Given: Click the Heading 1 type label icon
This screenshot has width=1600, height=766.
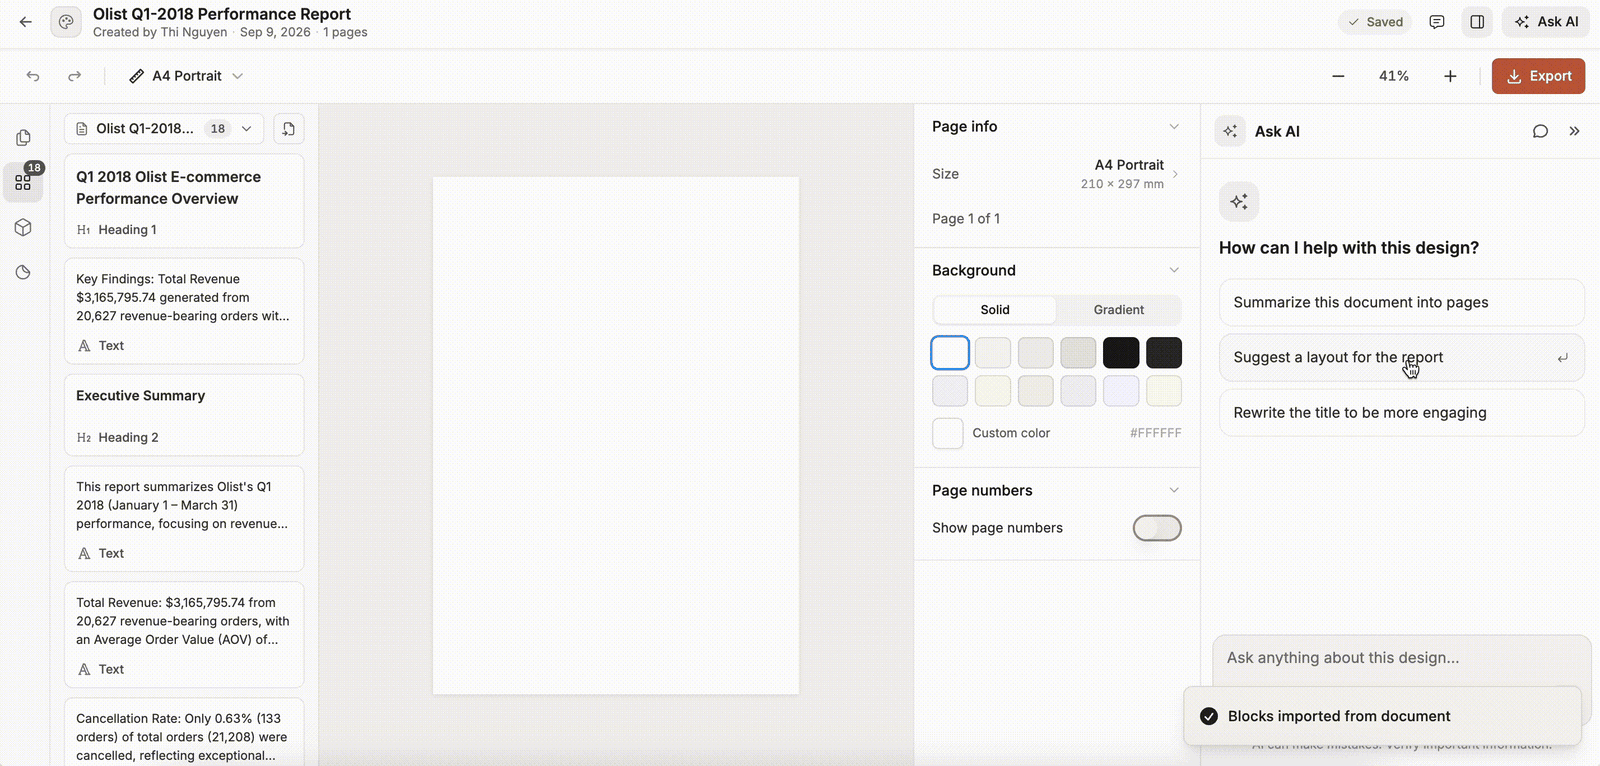Looking at the screenshot, I should [84, 230].
